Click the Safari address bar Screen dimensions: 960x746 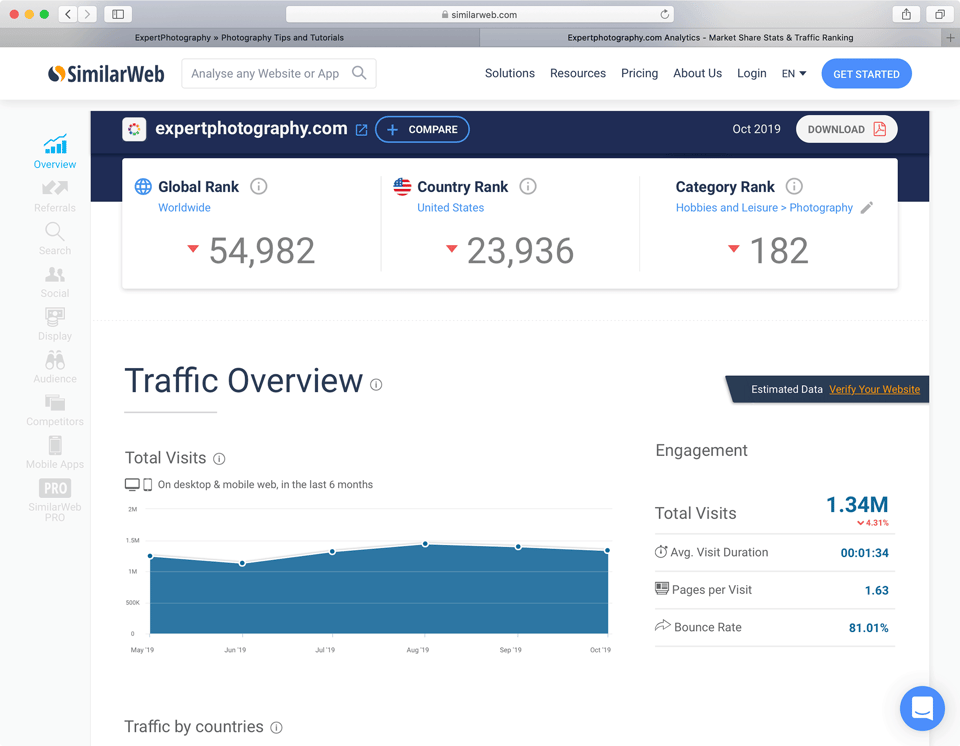479,14
